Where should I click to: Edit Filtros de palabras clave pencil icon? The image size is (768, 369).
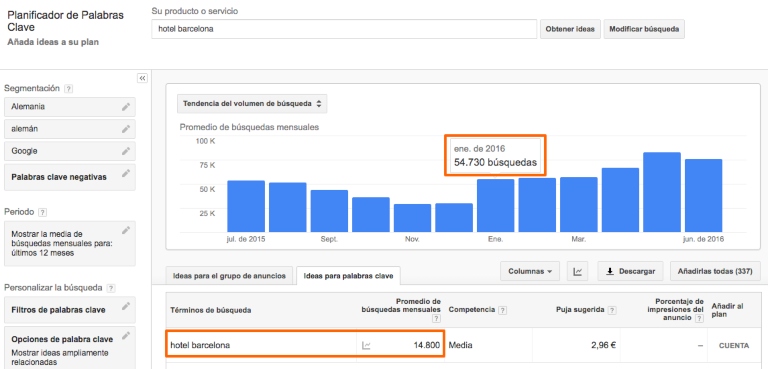pos(126,306)
